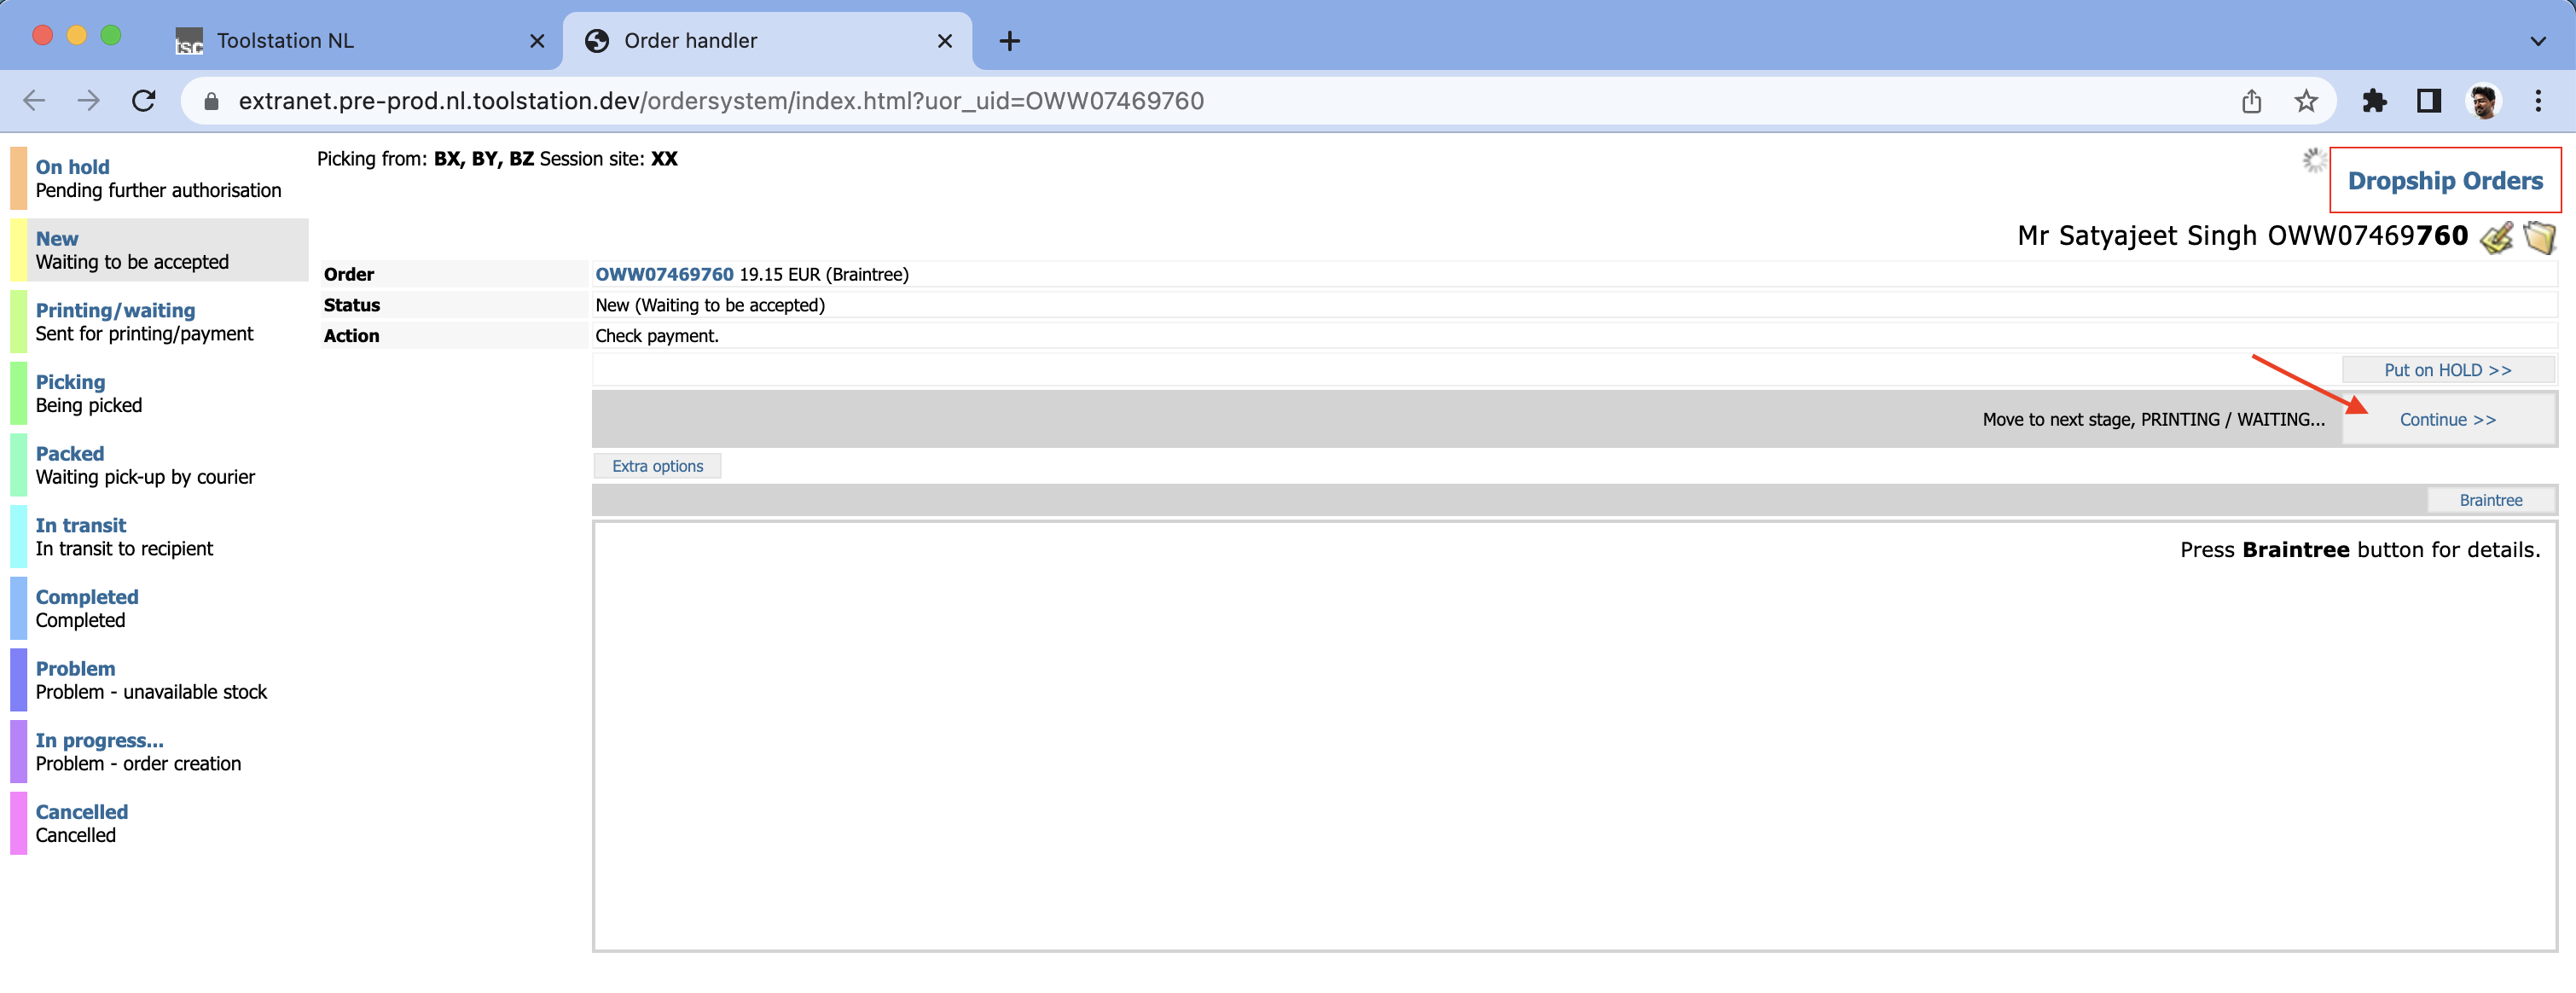Put the order on HOLD
This screenshot has width=2576, height=993.
coord(2448,369)
